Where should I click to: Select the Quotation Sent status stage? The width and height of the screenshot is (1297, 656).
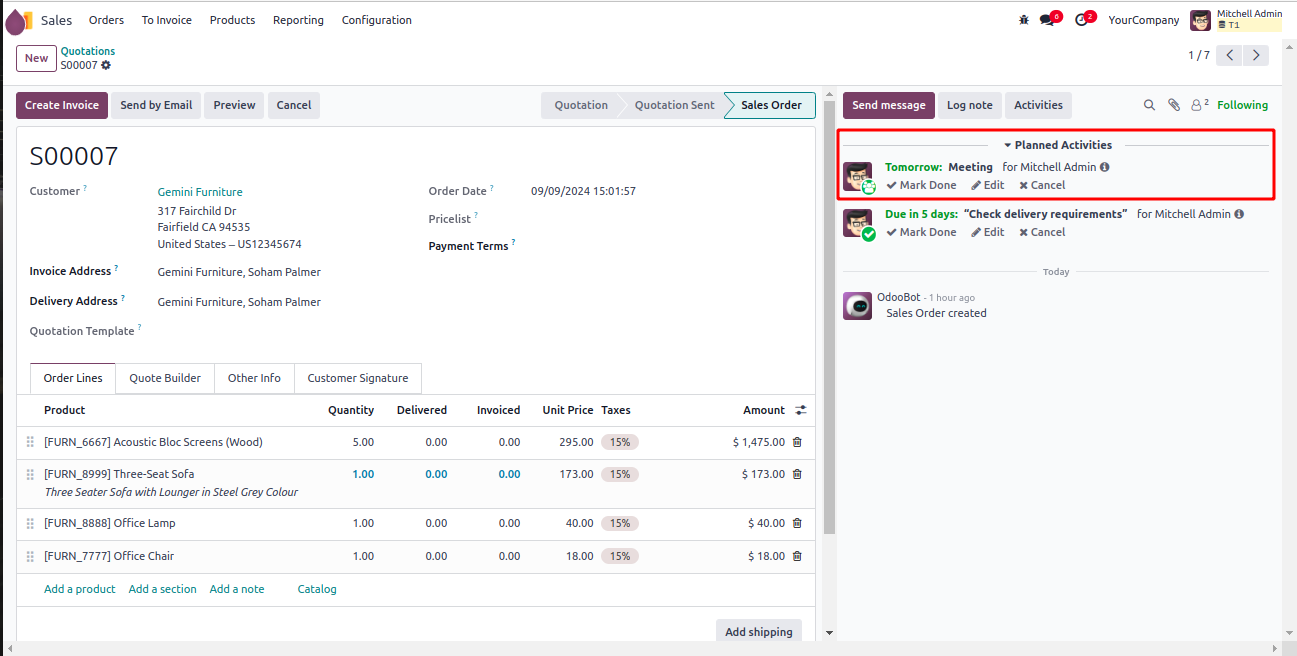click(674, 105)
